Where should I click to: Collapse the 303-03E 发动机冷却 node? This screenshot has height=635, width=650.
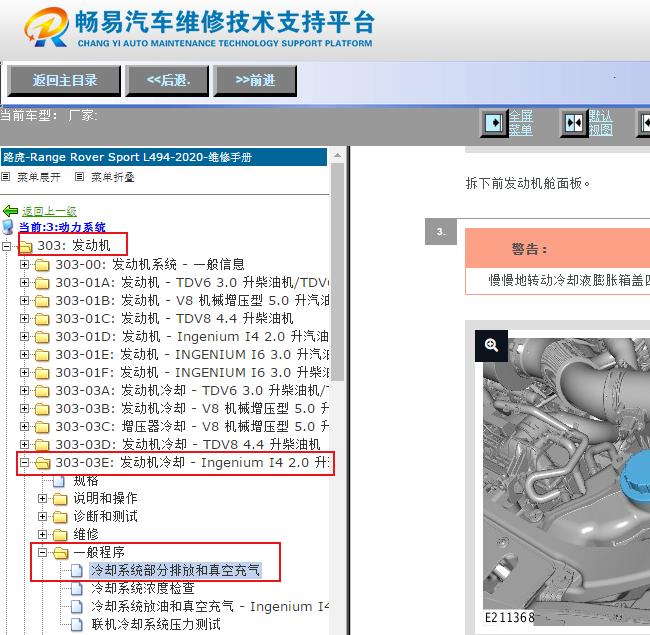(x=24, y=463)
